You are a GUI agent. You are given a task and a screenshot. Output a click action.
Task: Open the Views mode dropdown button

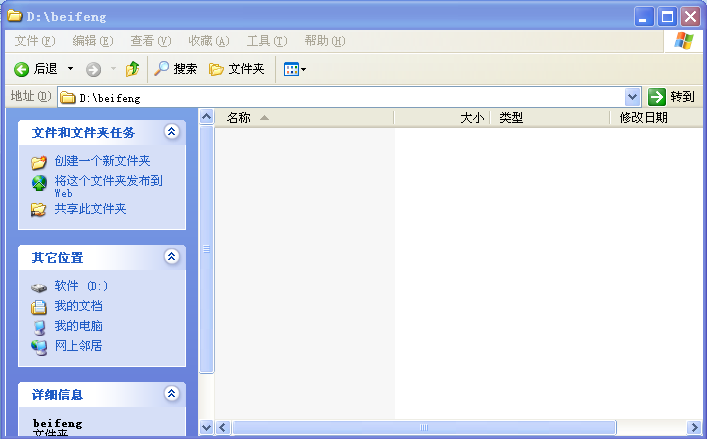tap(295, 69)
